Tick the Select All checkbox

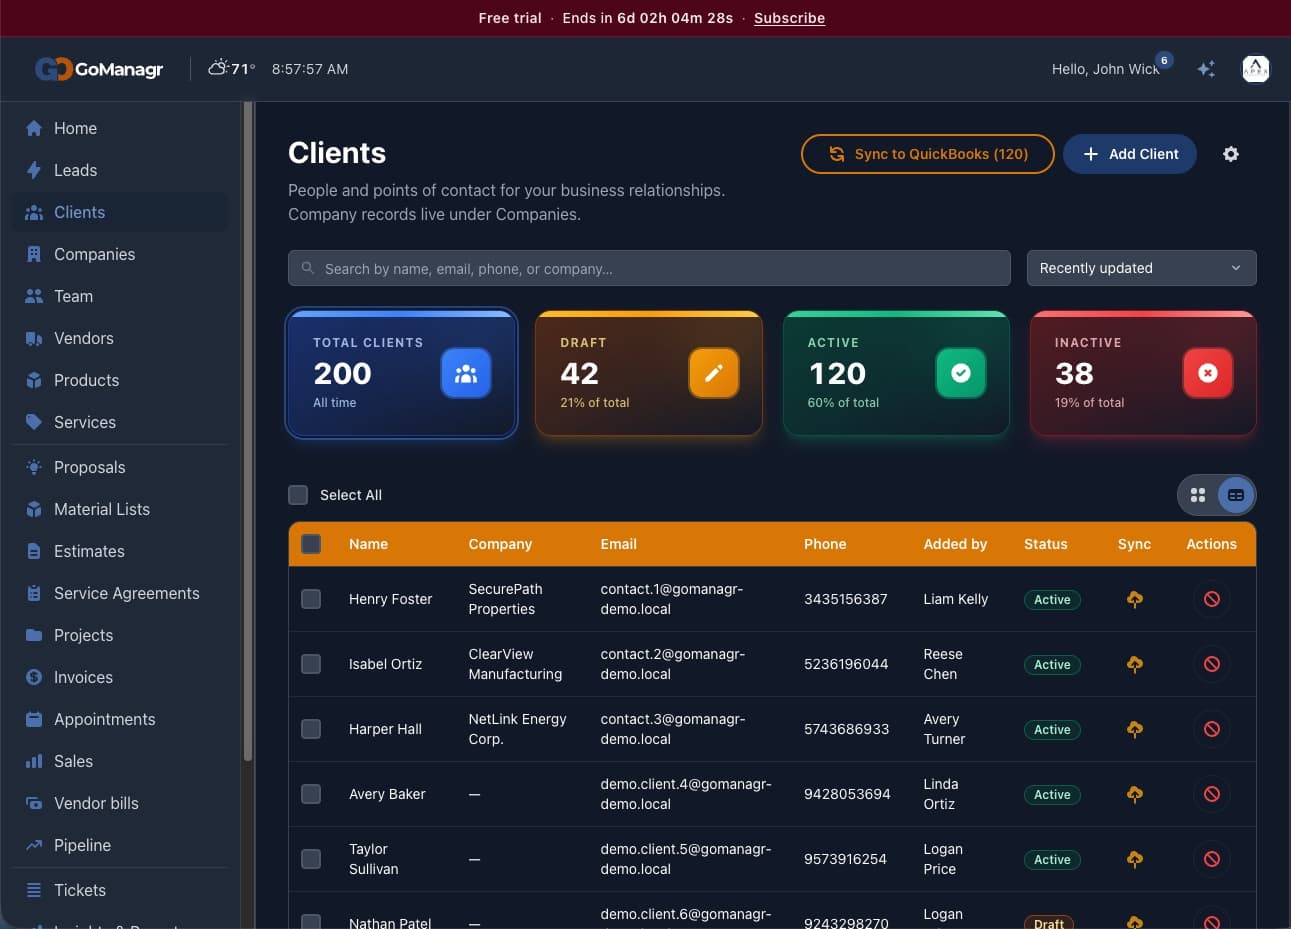pos(298,495)
